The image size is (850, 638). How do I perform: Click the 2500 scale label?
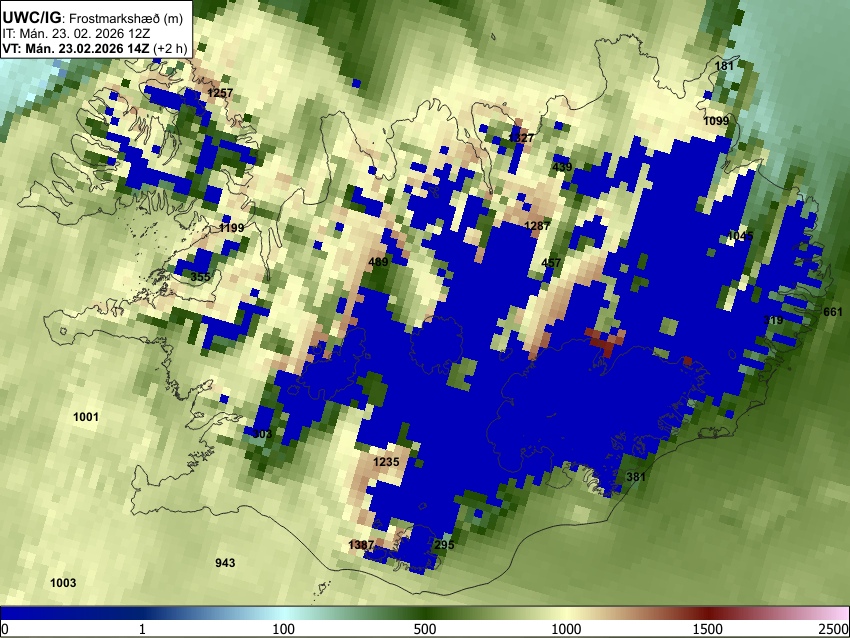[834, 629]
